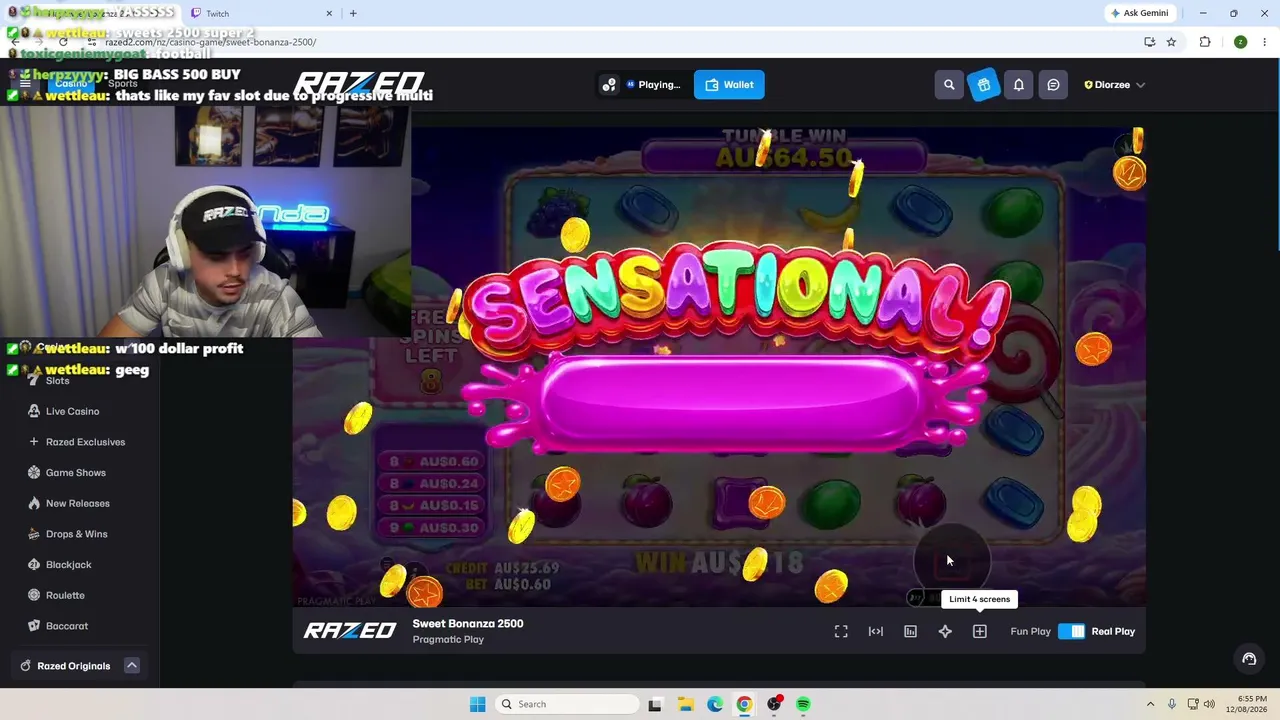Open the Wallet button
Viewport: 1280px width, 720px height.
click(729, 85)
